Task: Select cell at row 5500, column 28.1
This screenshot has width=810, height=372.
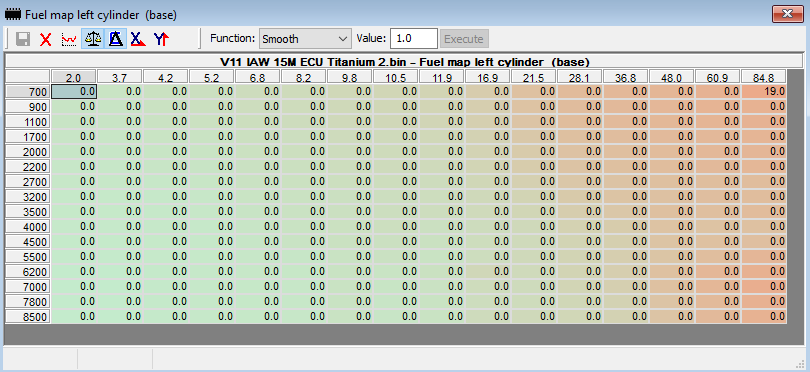Action: 580,256
